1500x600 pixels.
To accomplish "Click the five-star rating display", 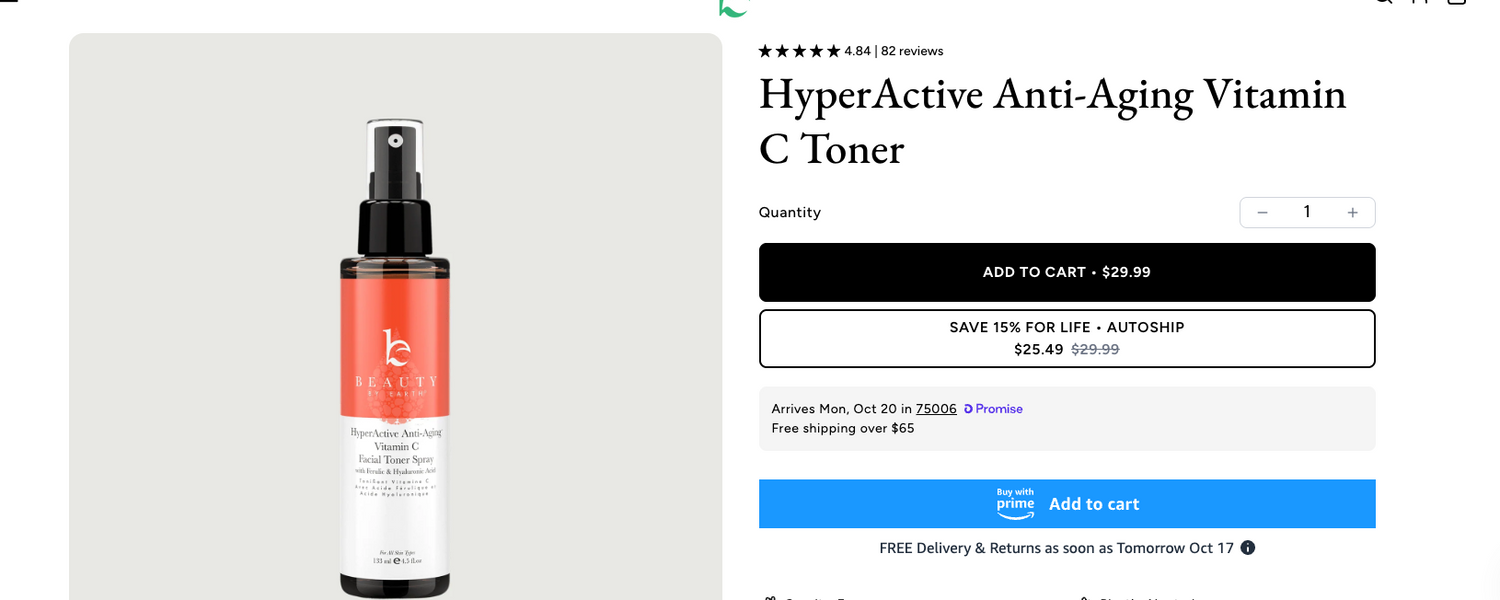I will click(x=799, y=50).
